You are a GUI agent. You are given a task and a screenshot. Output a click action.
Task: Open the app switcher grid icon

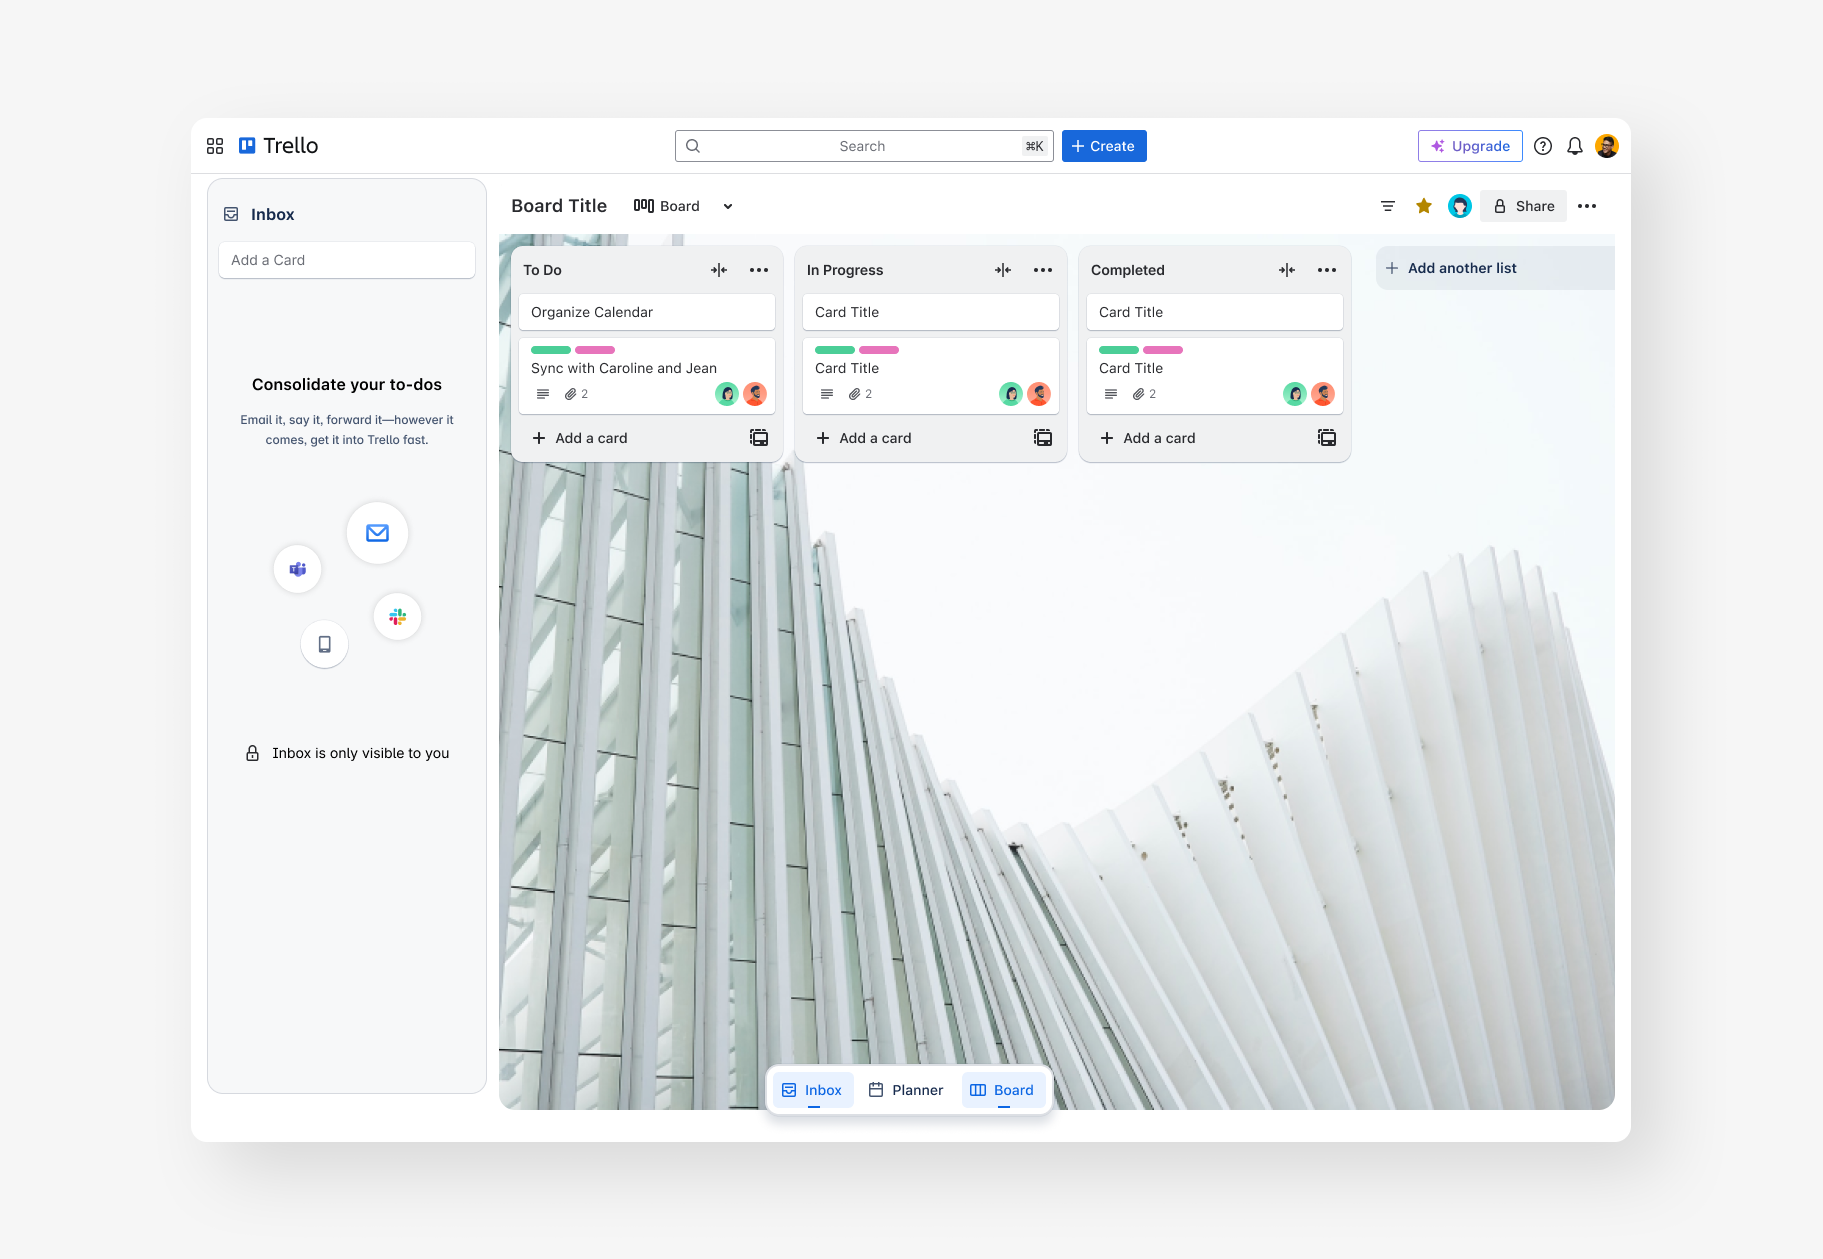tap(215, 146)
